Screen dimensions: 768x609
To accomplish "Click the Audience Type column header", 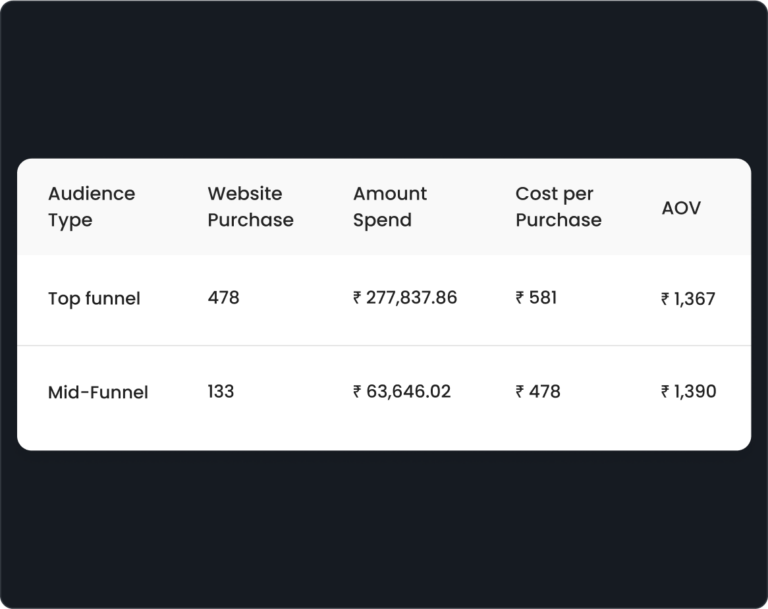I will coord(92,207).
